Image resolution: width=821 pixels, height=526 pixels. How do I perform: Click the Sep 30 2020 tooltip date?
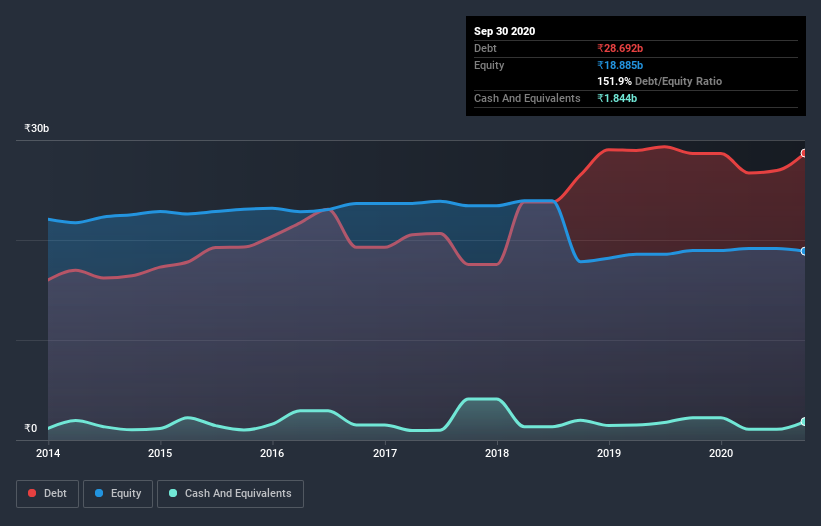[504, 31]
